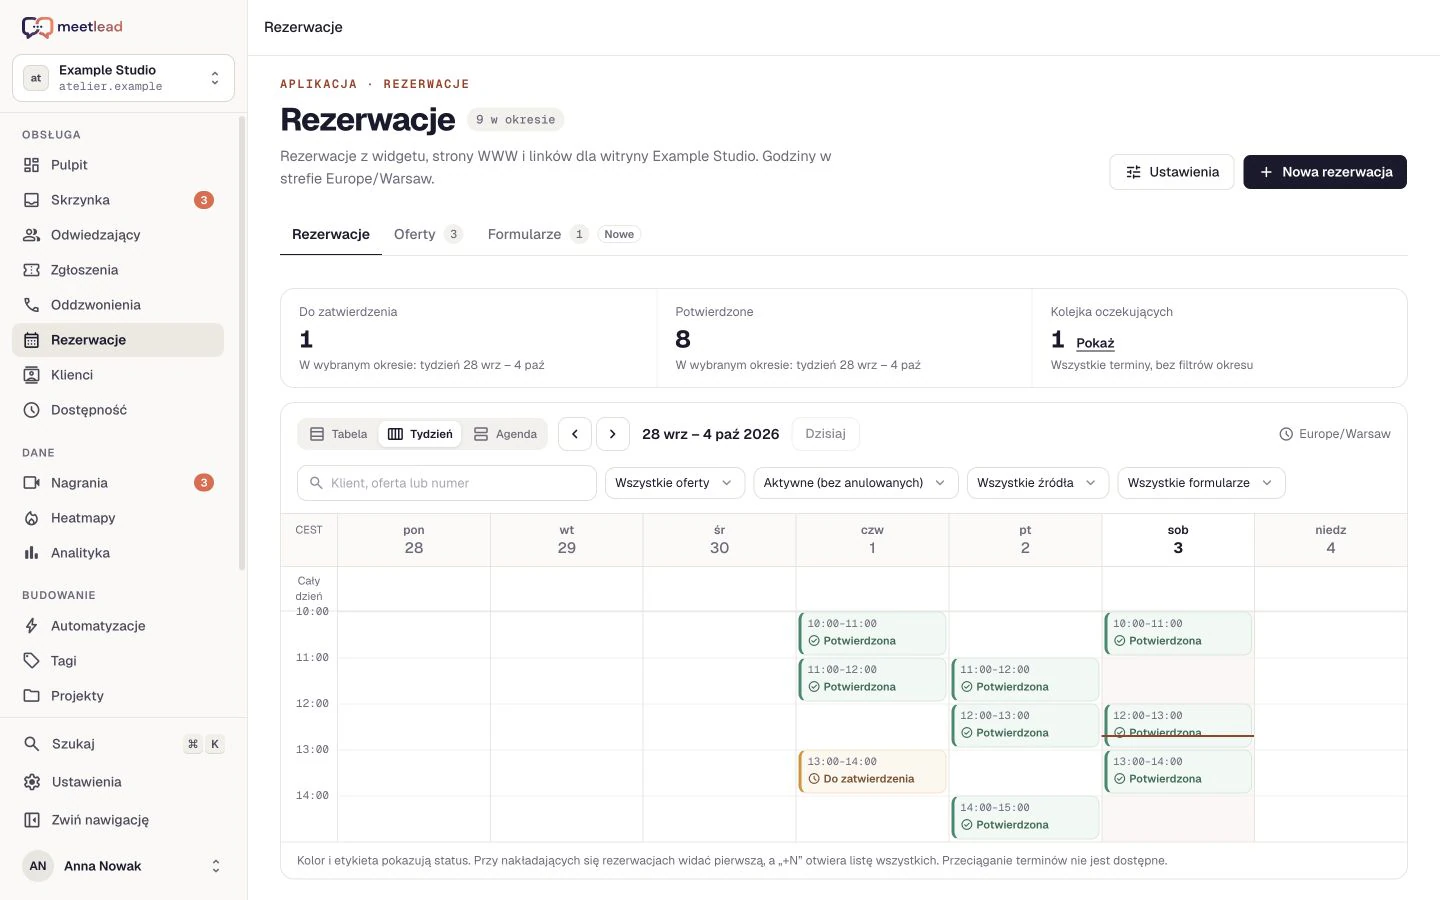The height and width of the screenshot is (900, 1440).
Task: Jump to today with Dzisiaj button
Action: [825, 434]
